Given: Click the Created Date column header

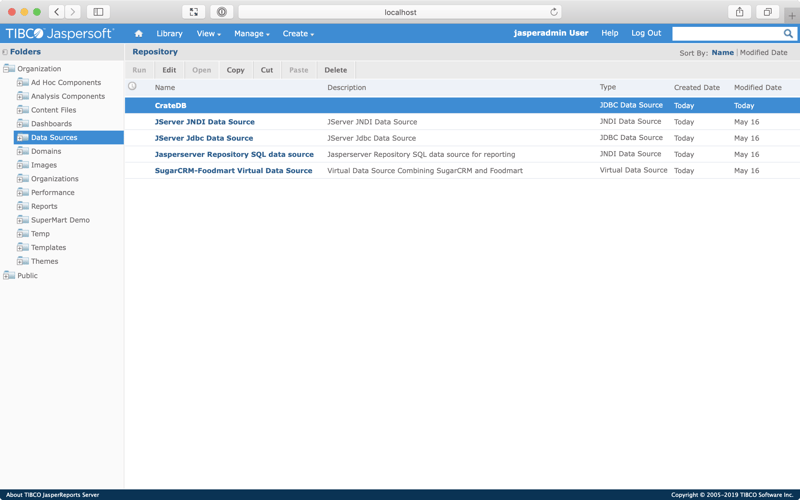Looking at the screenshot, I should pos(696,87).
